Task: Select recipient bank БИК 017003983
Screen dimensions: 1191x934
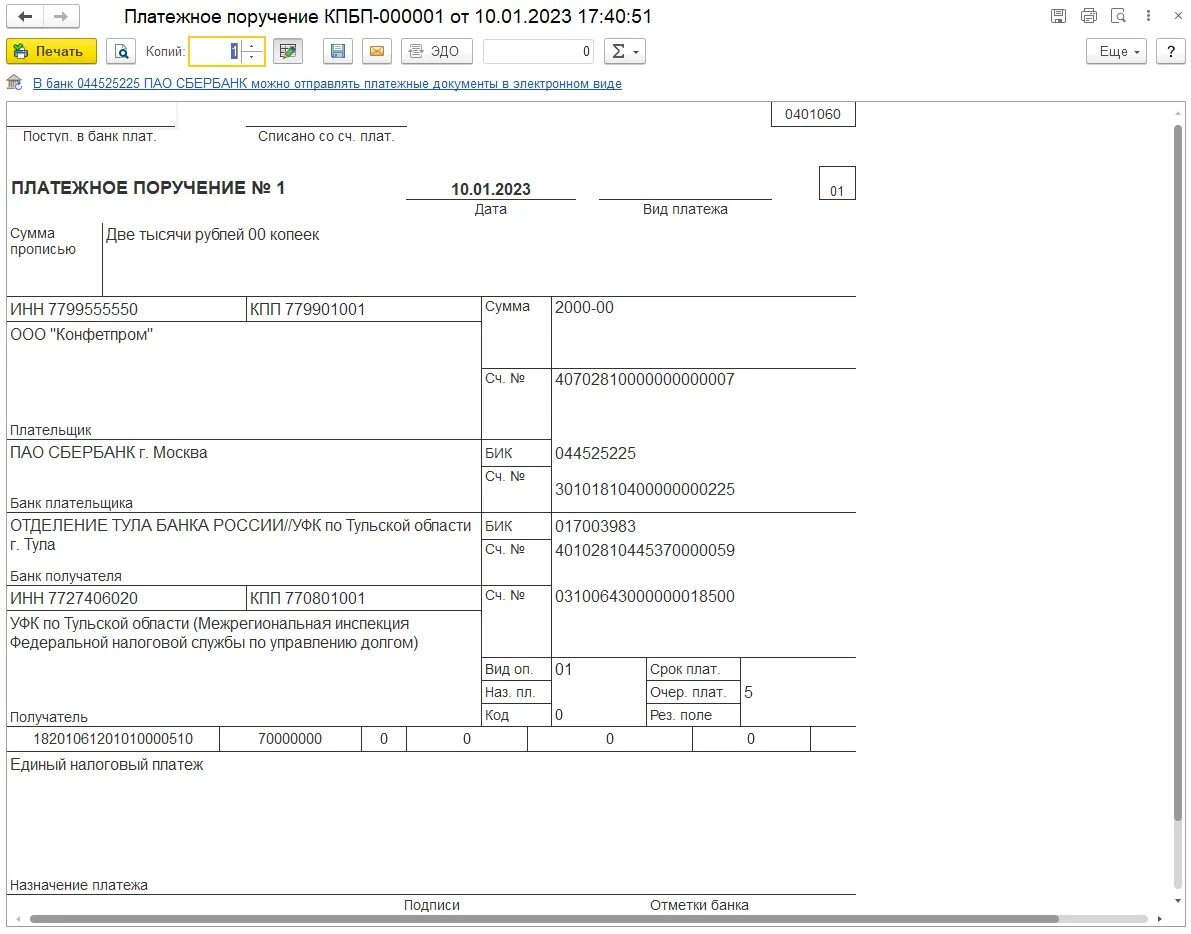Action: pos(596,526)
